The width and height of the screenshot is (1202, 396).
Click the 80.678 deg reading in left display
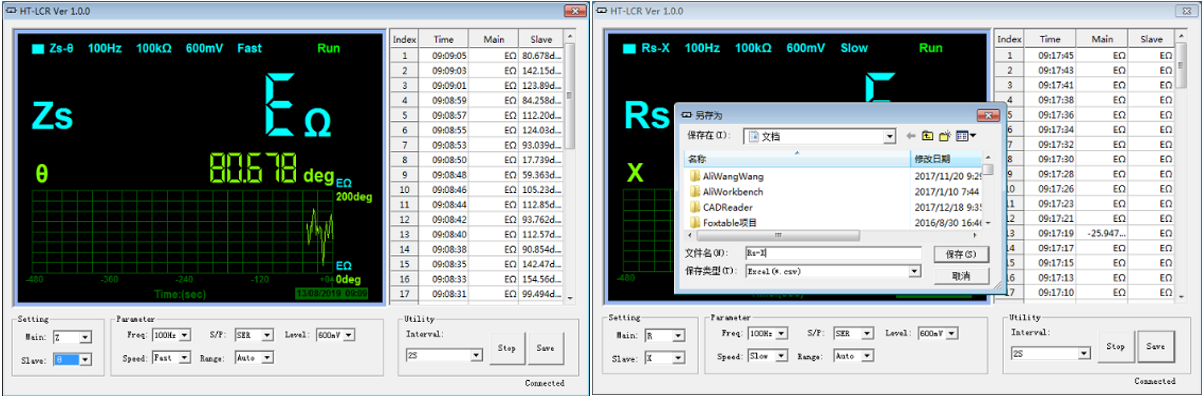click(271, 170)
